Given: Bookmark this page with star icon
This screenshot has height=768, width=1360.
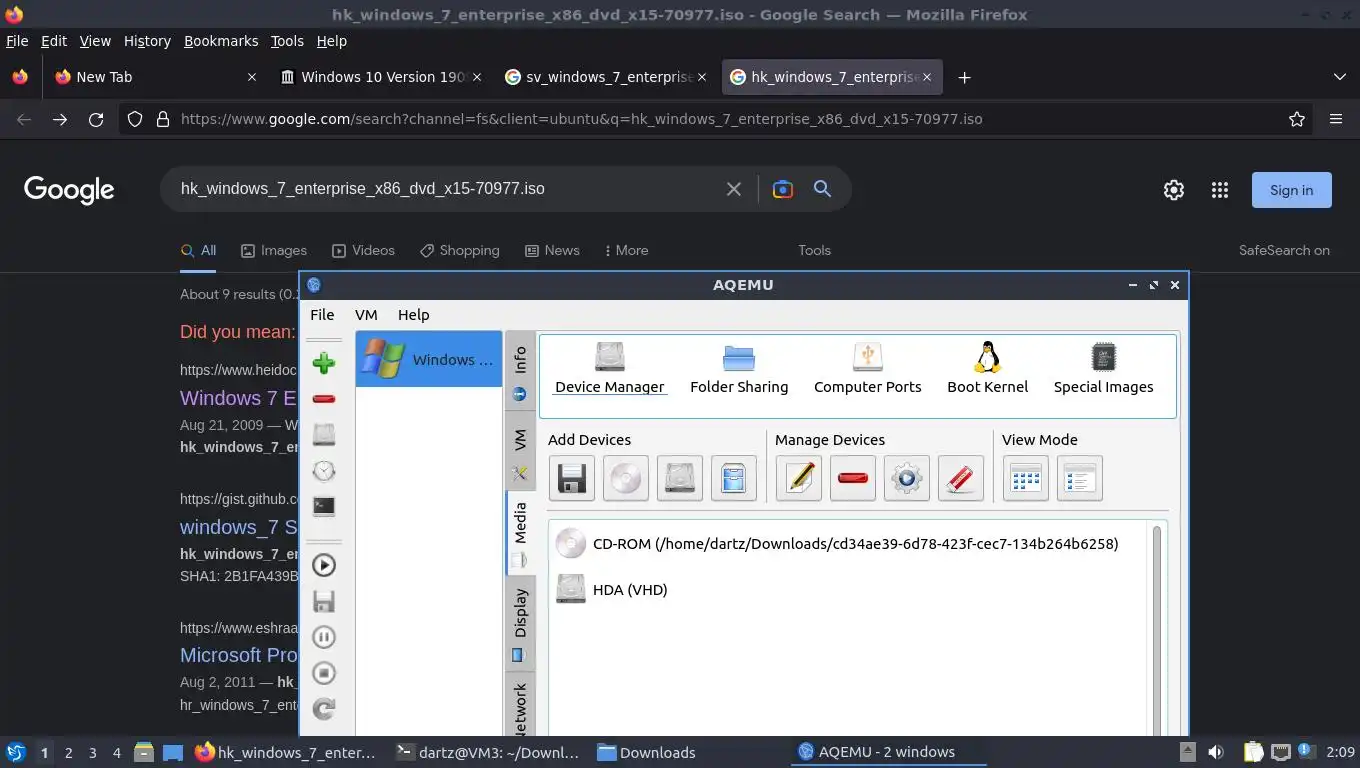Looking at the screenshot, I should click(x=1297, y=119).
